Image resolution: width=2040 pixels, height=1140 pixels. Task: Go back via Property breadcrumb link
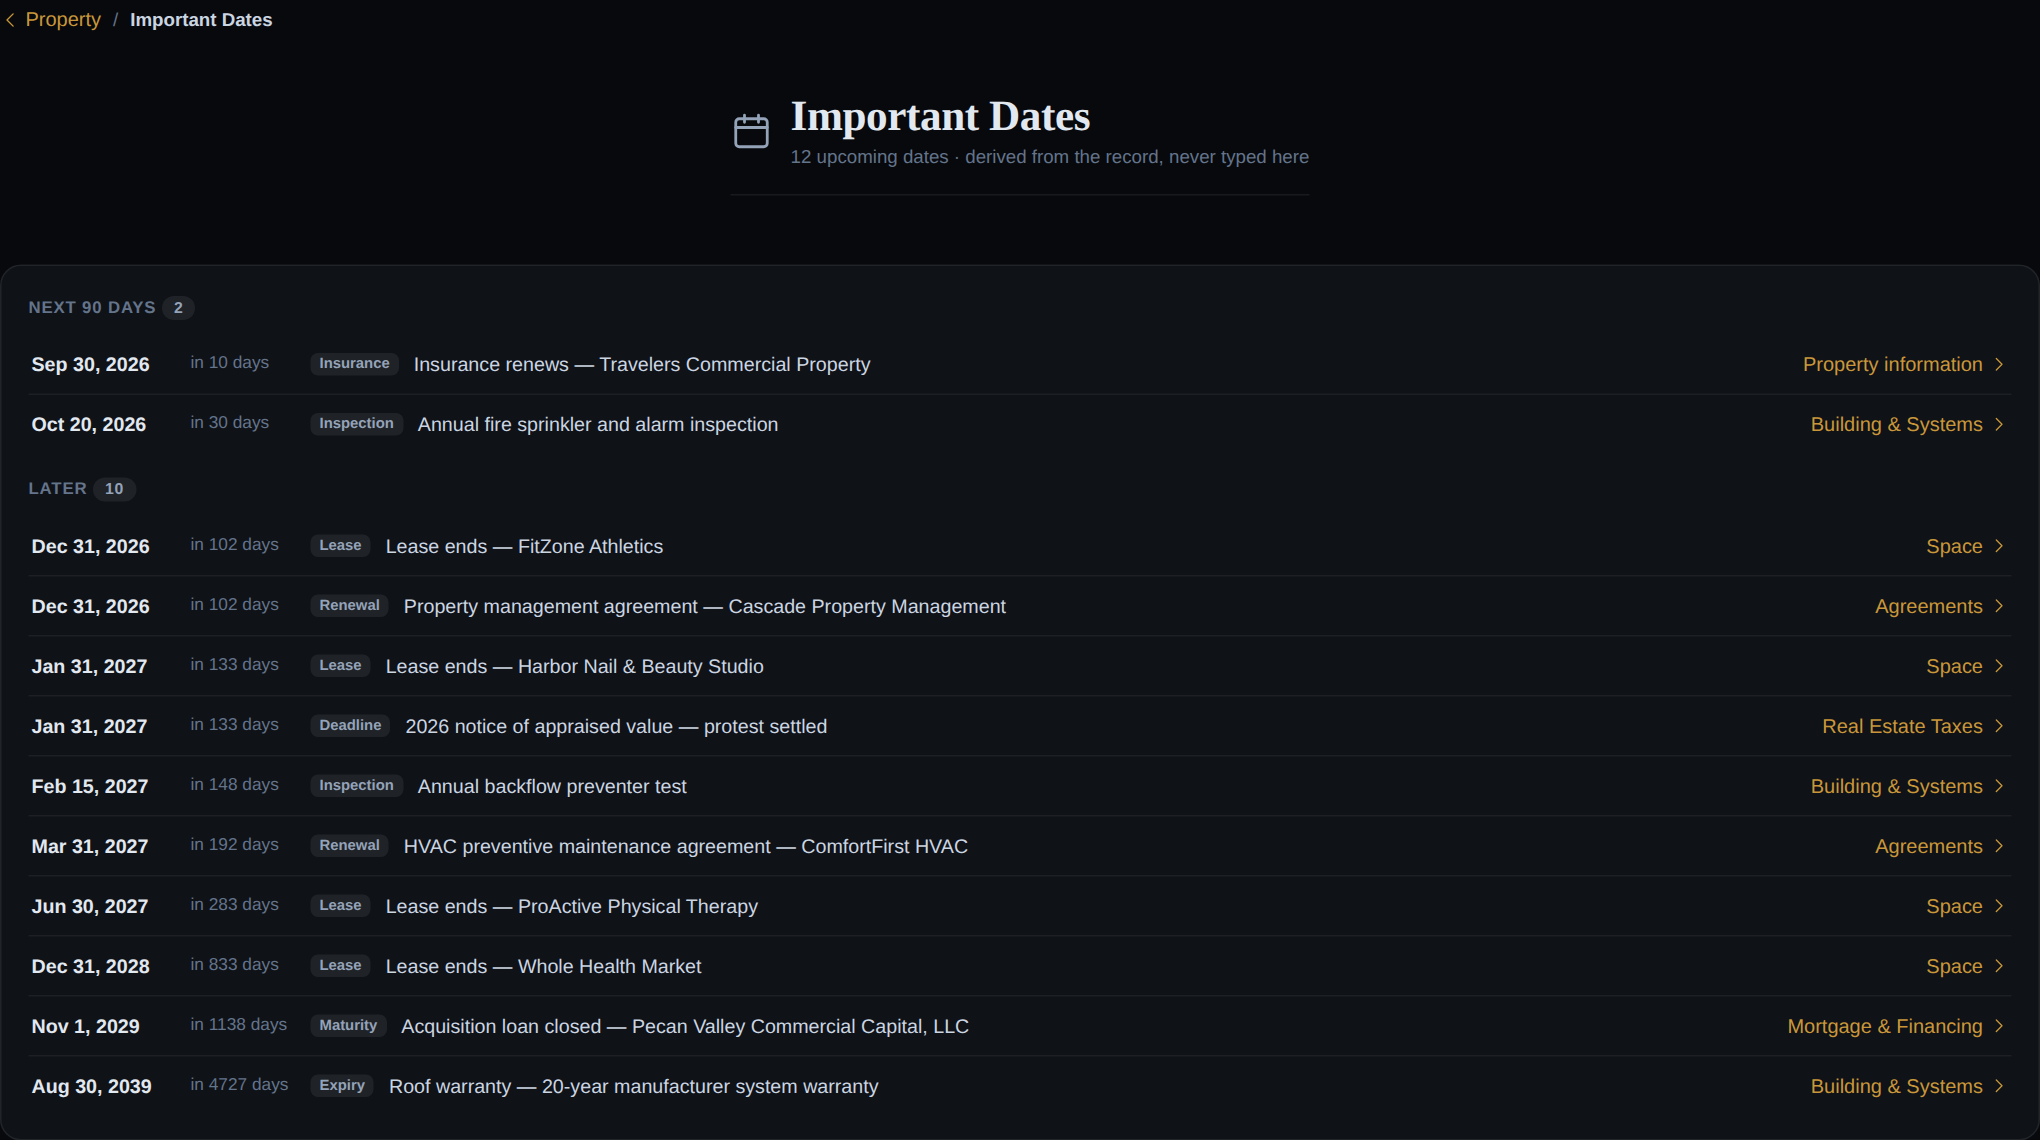coord(63,20)
